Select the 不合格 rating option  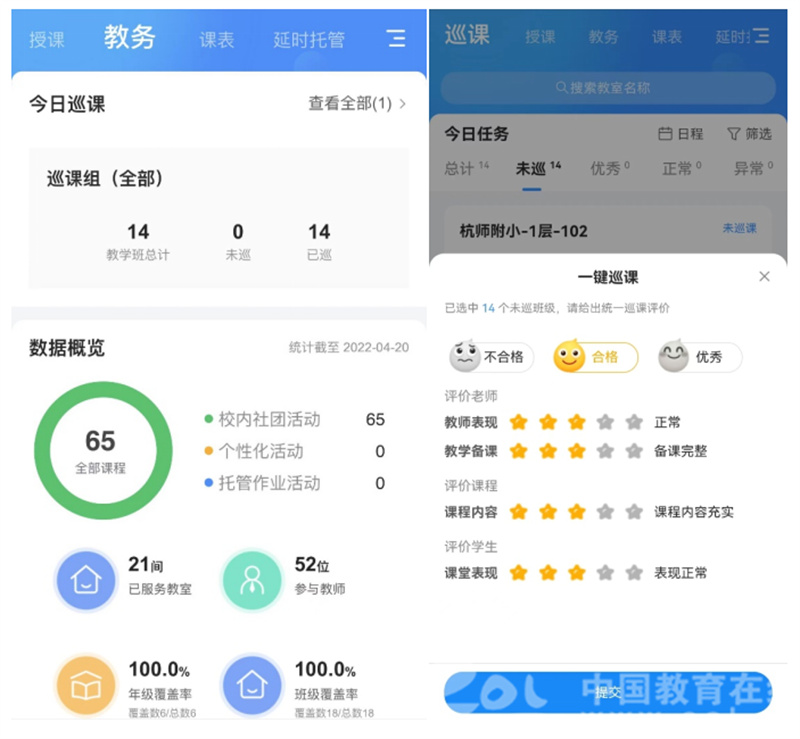(x=491, y=357)
